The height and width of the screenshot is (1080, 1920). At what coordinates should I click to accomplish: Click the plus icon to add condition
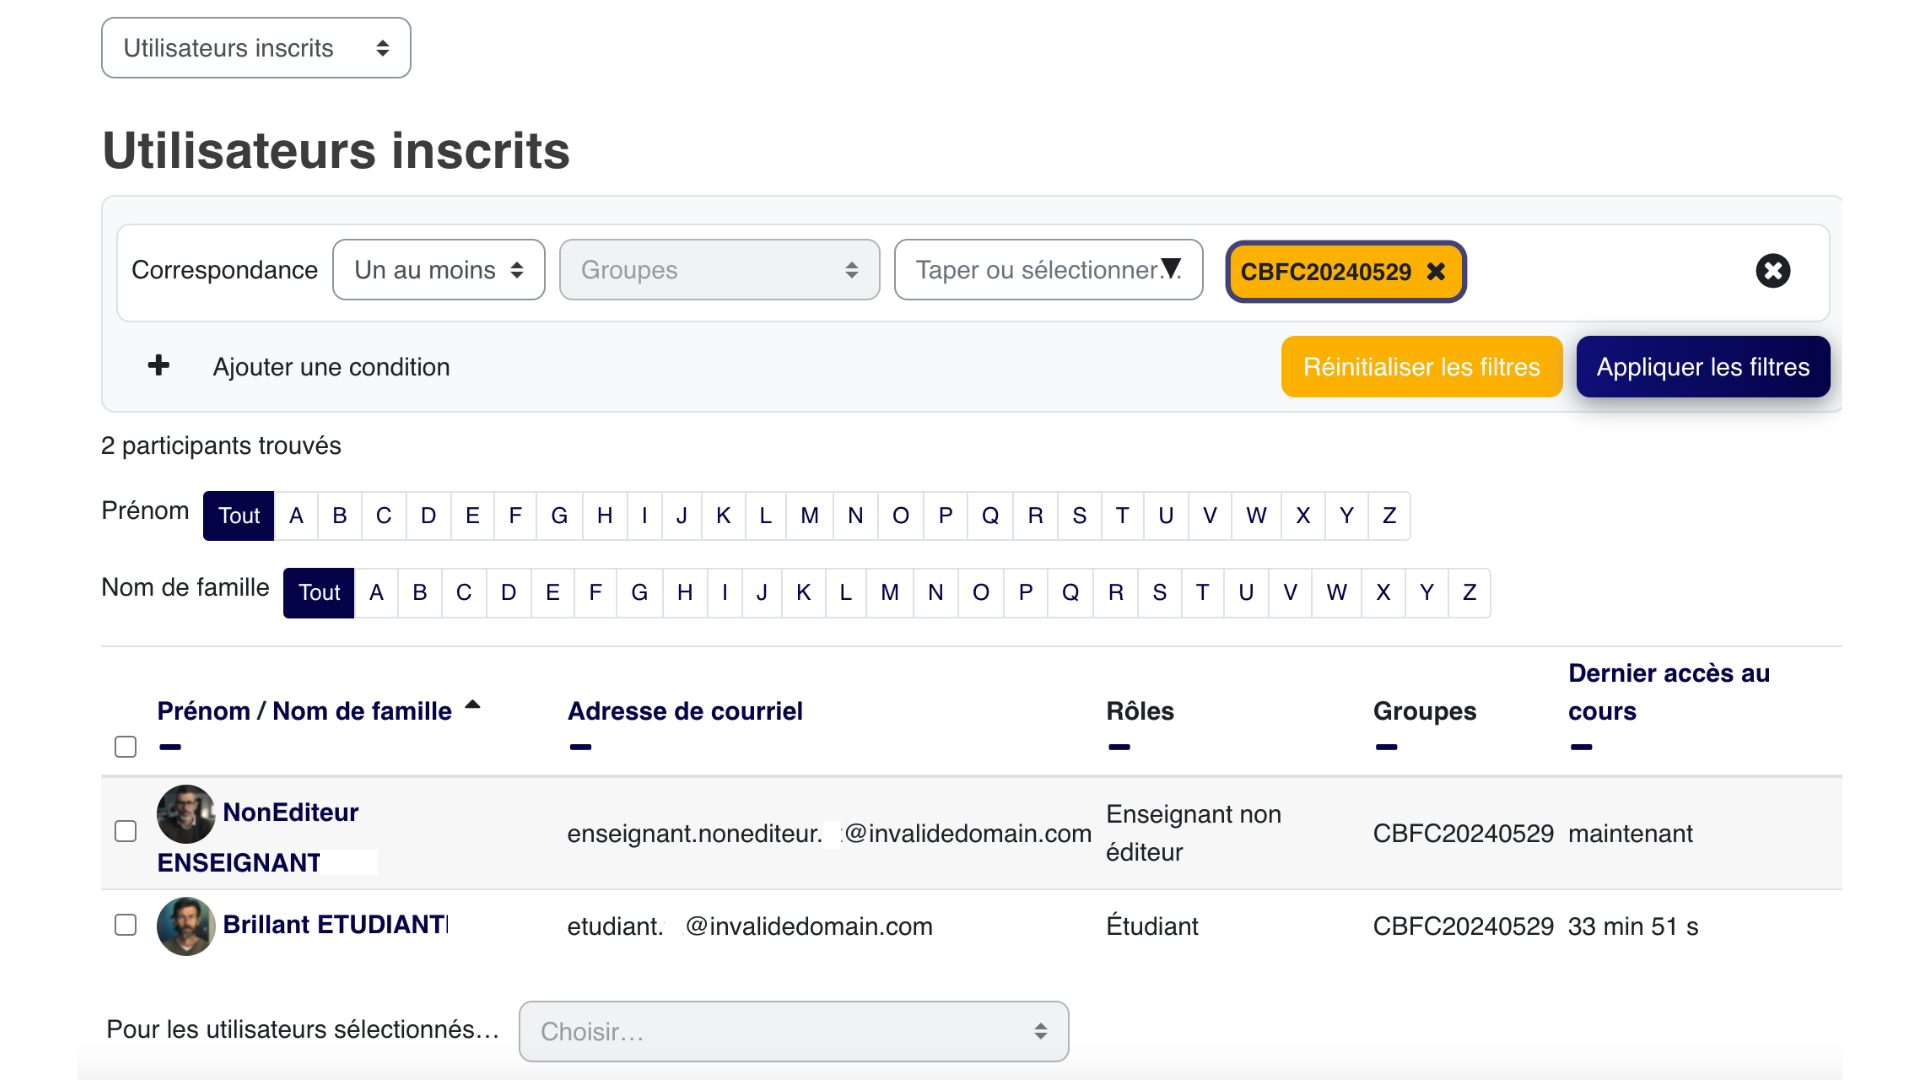[158, 366]
